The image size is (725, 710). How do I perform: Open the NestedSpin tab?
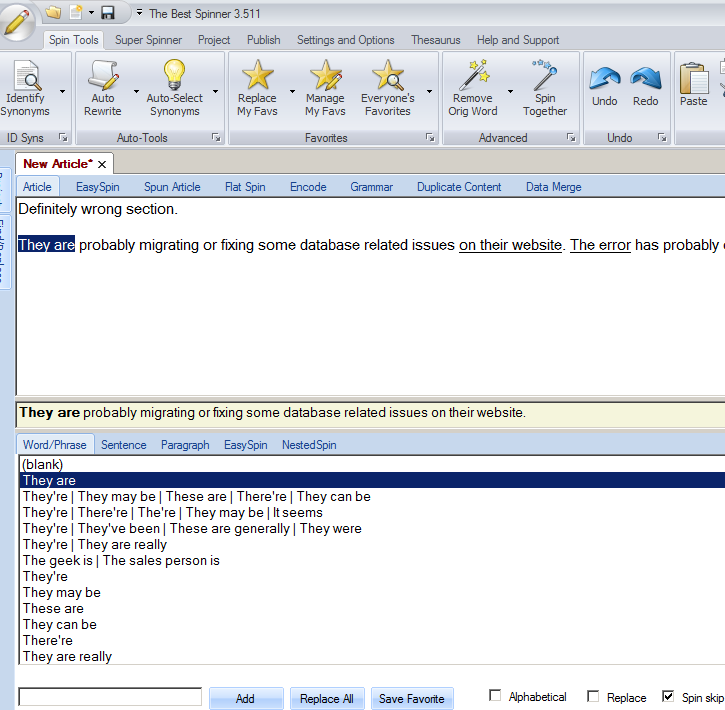[x=309, y=445]
